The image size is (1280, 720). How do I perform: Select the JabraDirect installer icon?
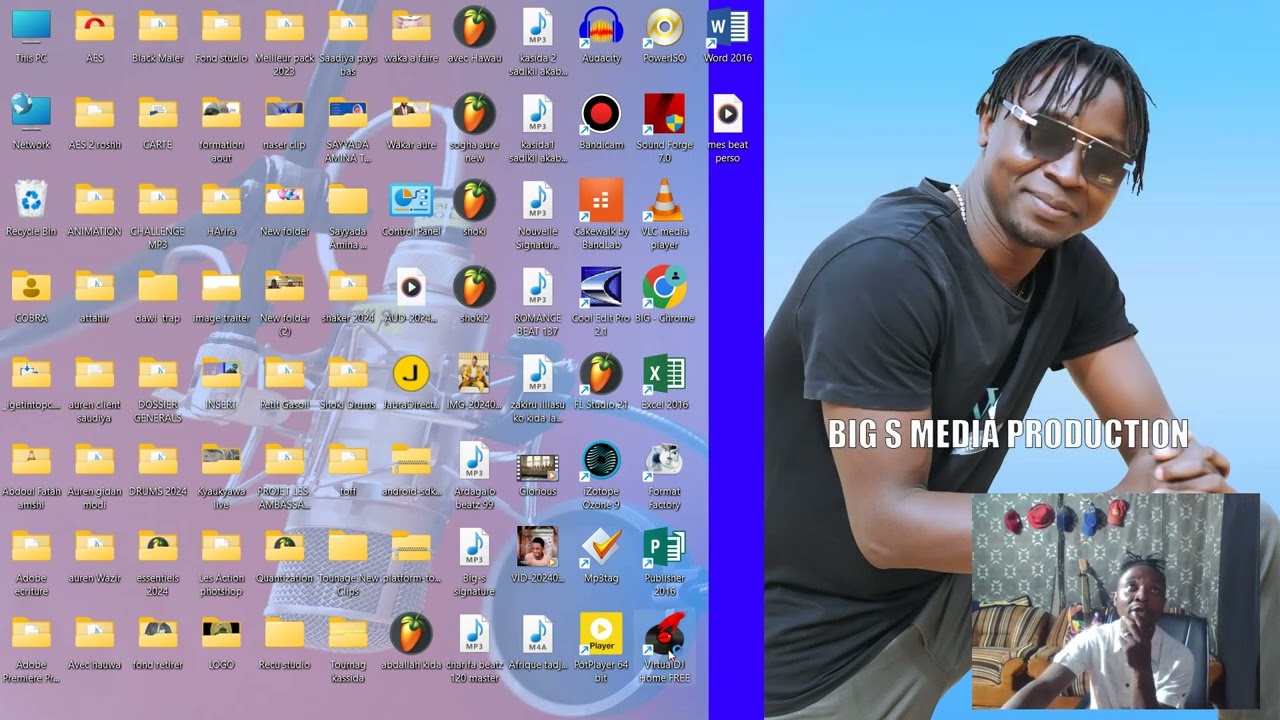[x=411, y=374]
